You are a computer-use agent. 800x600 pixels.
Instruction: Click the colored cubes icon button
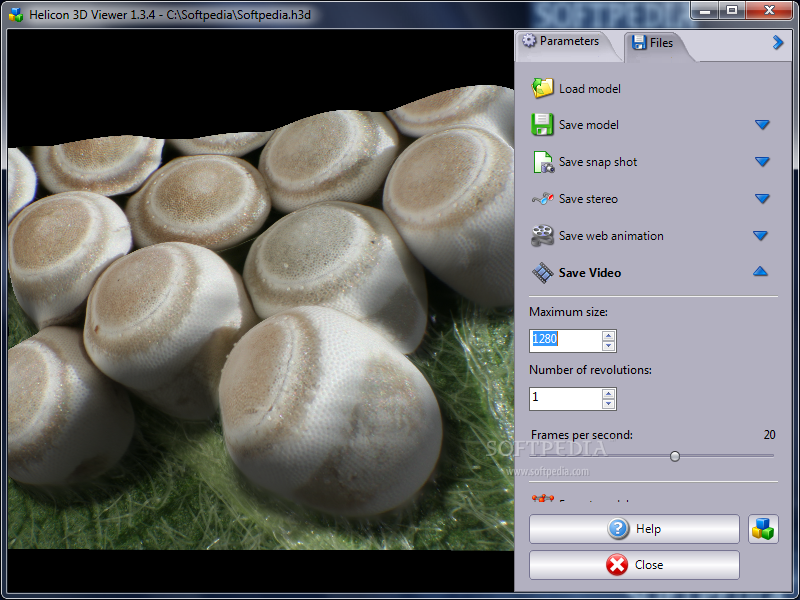point(763,529)
